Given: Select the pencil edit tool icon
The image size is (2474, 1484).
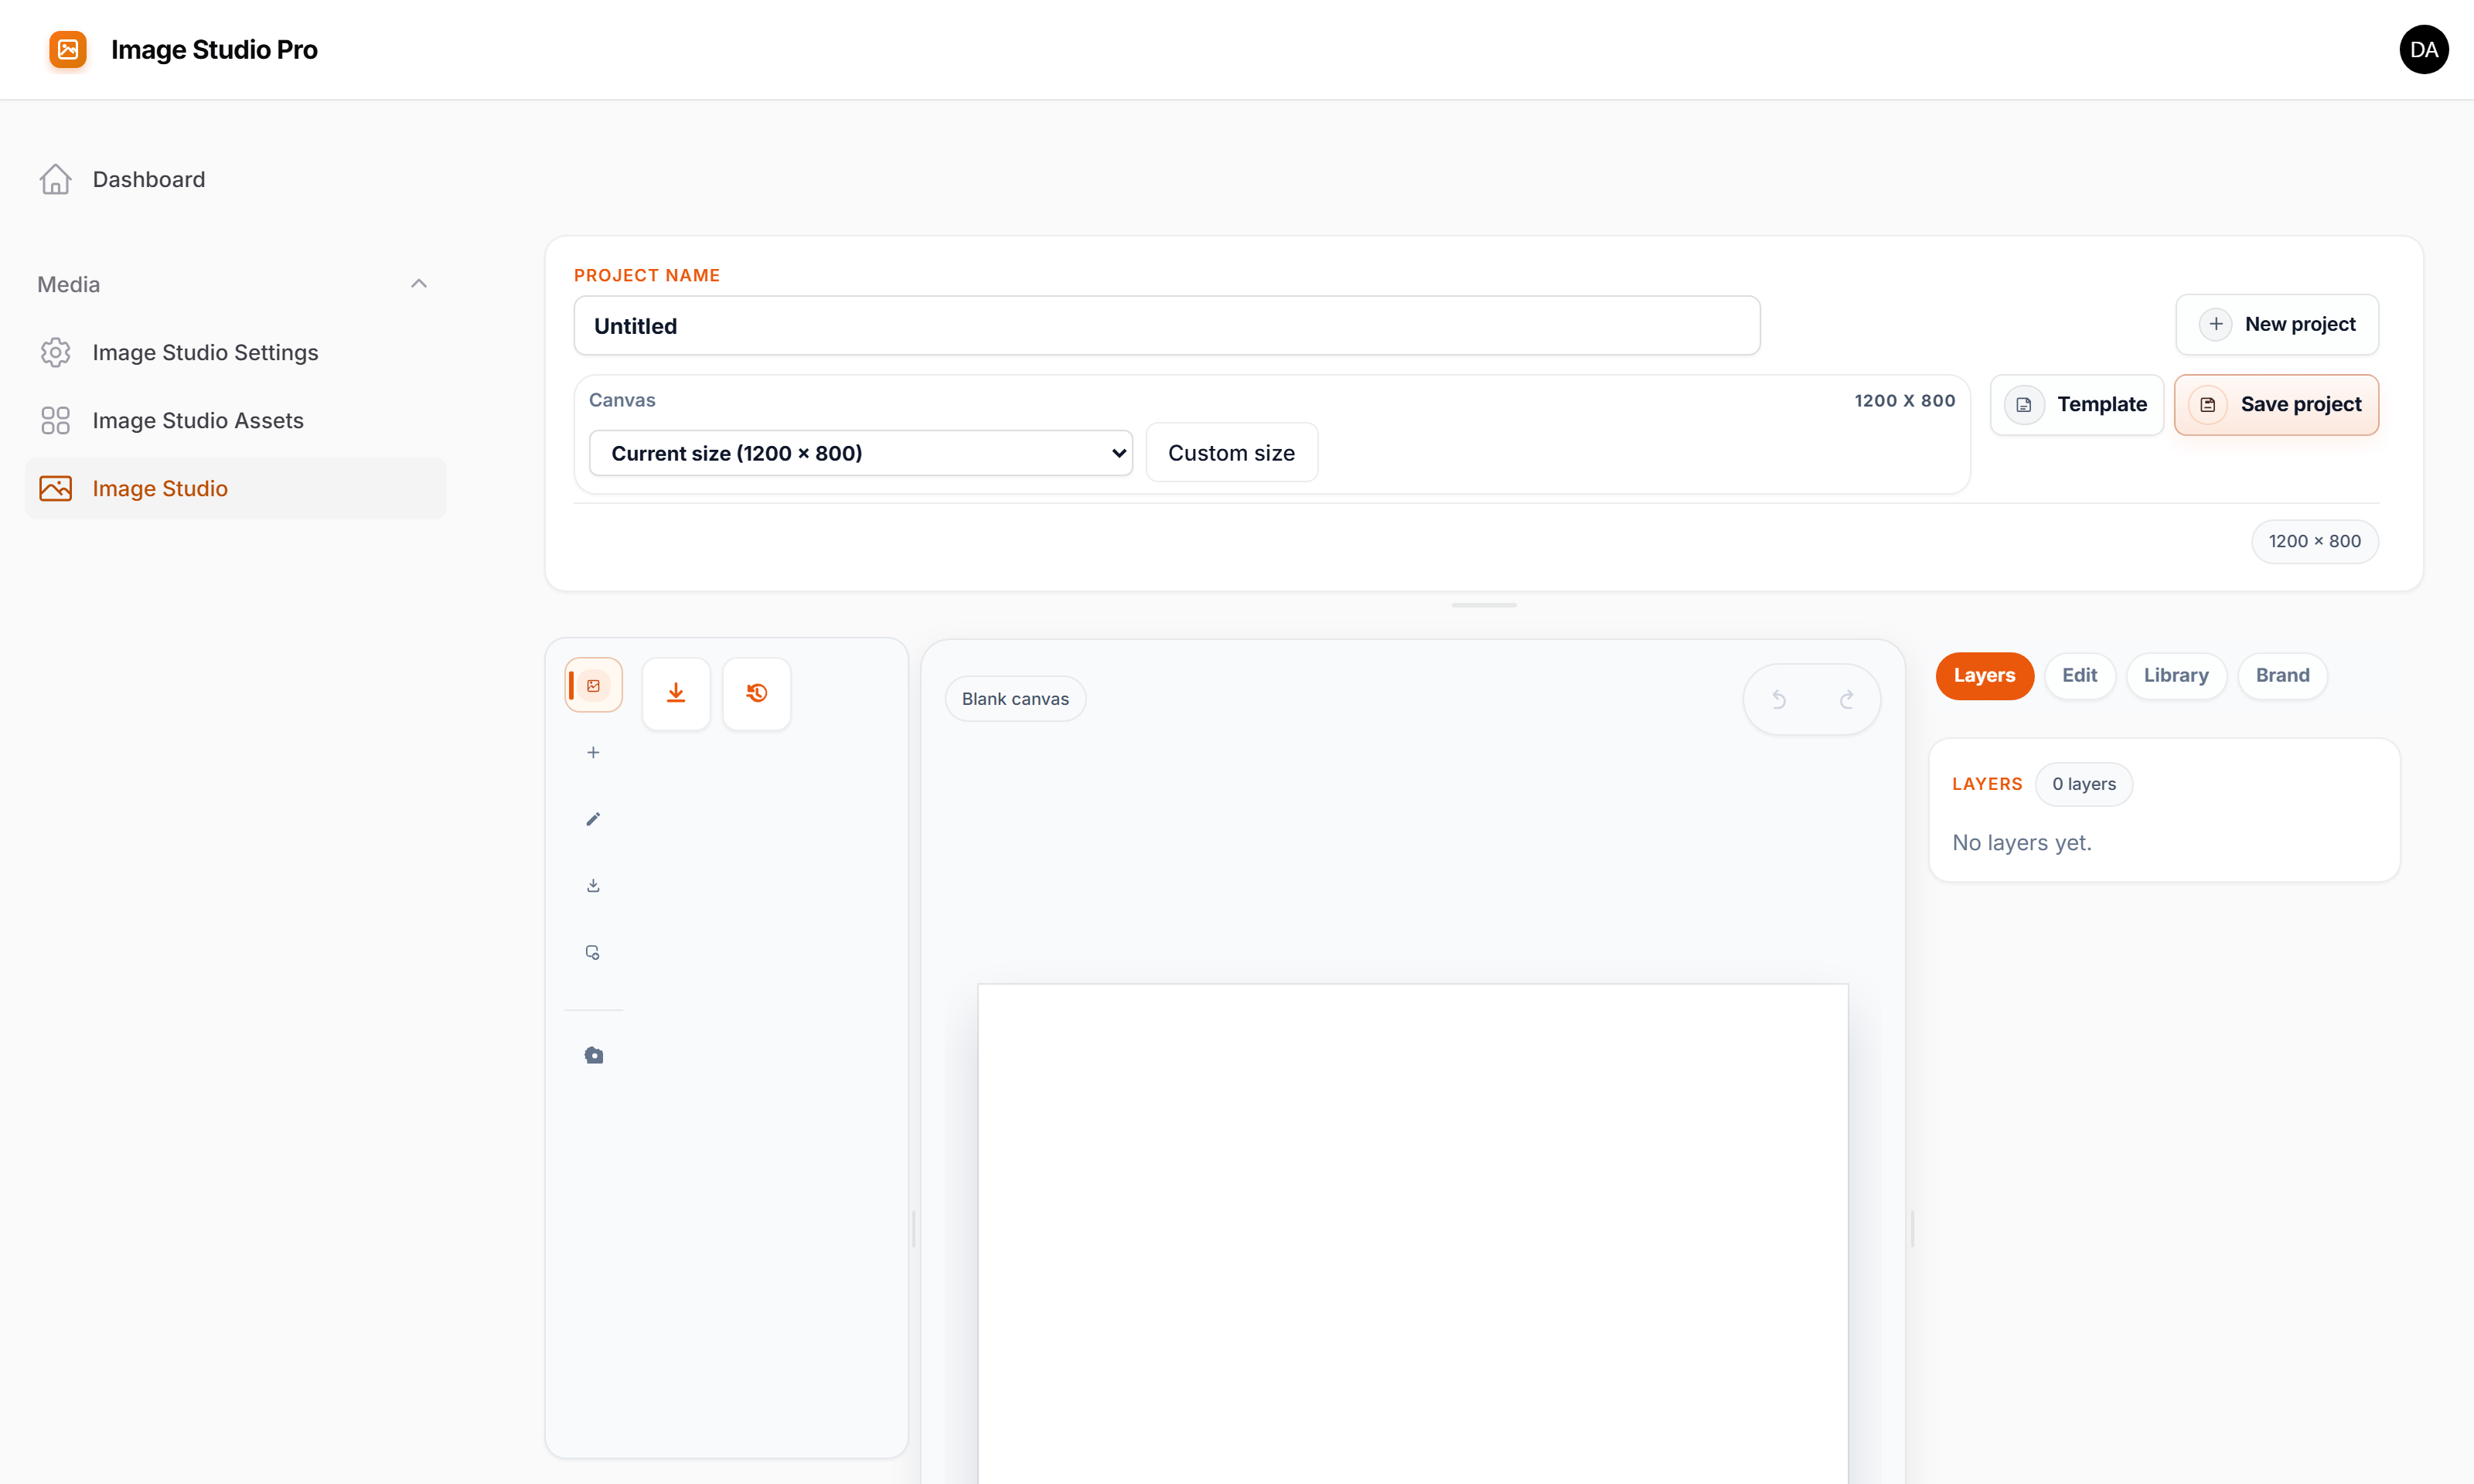Looking at the screenshot, I should coord(593,818).
